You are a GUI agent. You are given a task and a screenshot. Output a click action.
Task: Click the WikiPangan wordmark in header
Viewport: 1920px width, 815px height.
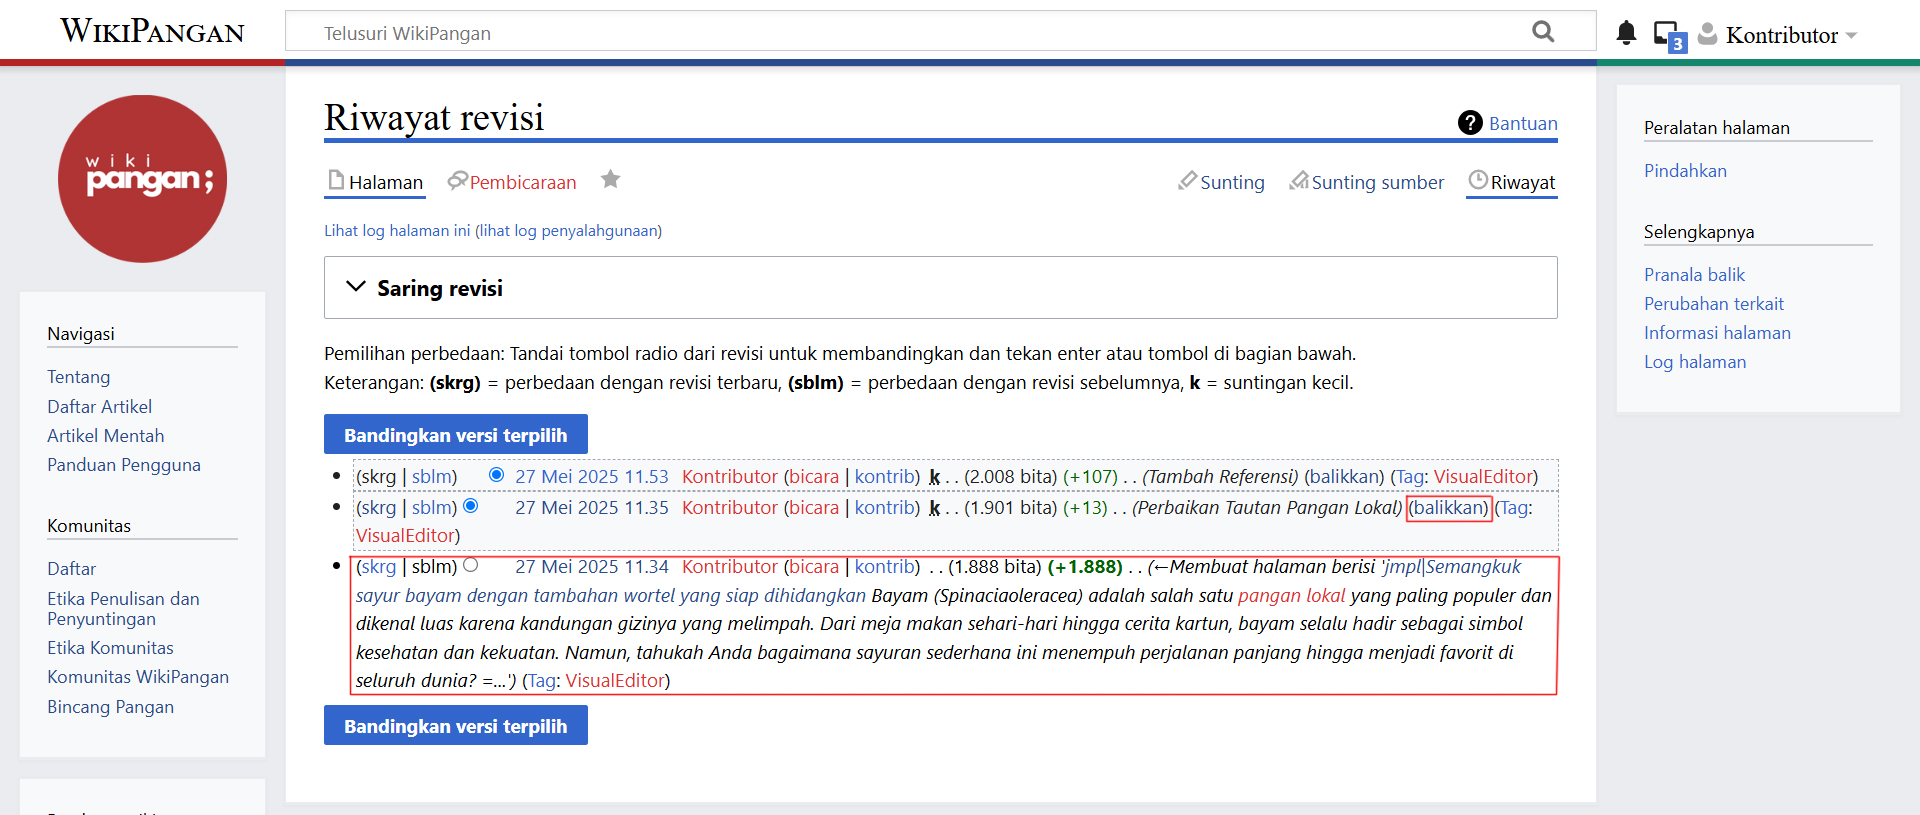(152, 31)
